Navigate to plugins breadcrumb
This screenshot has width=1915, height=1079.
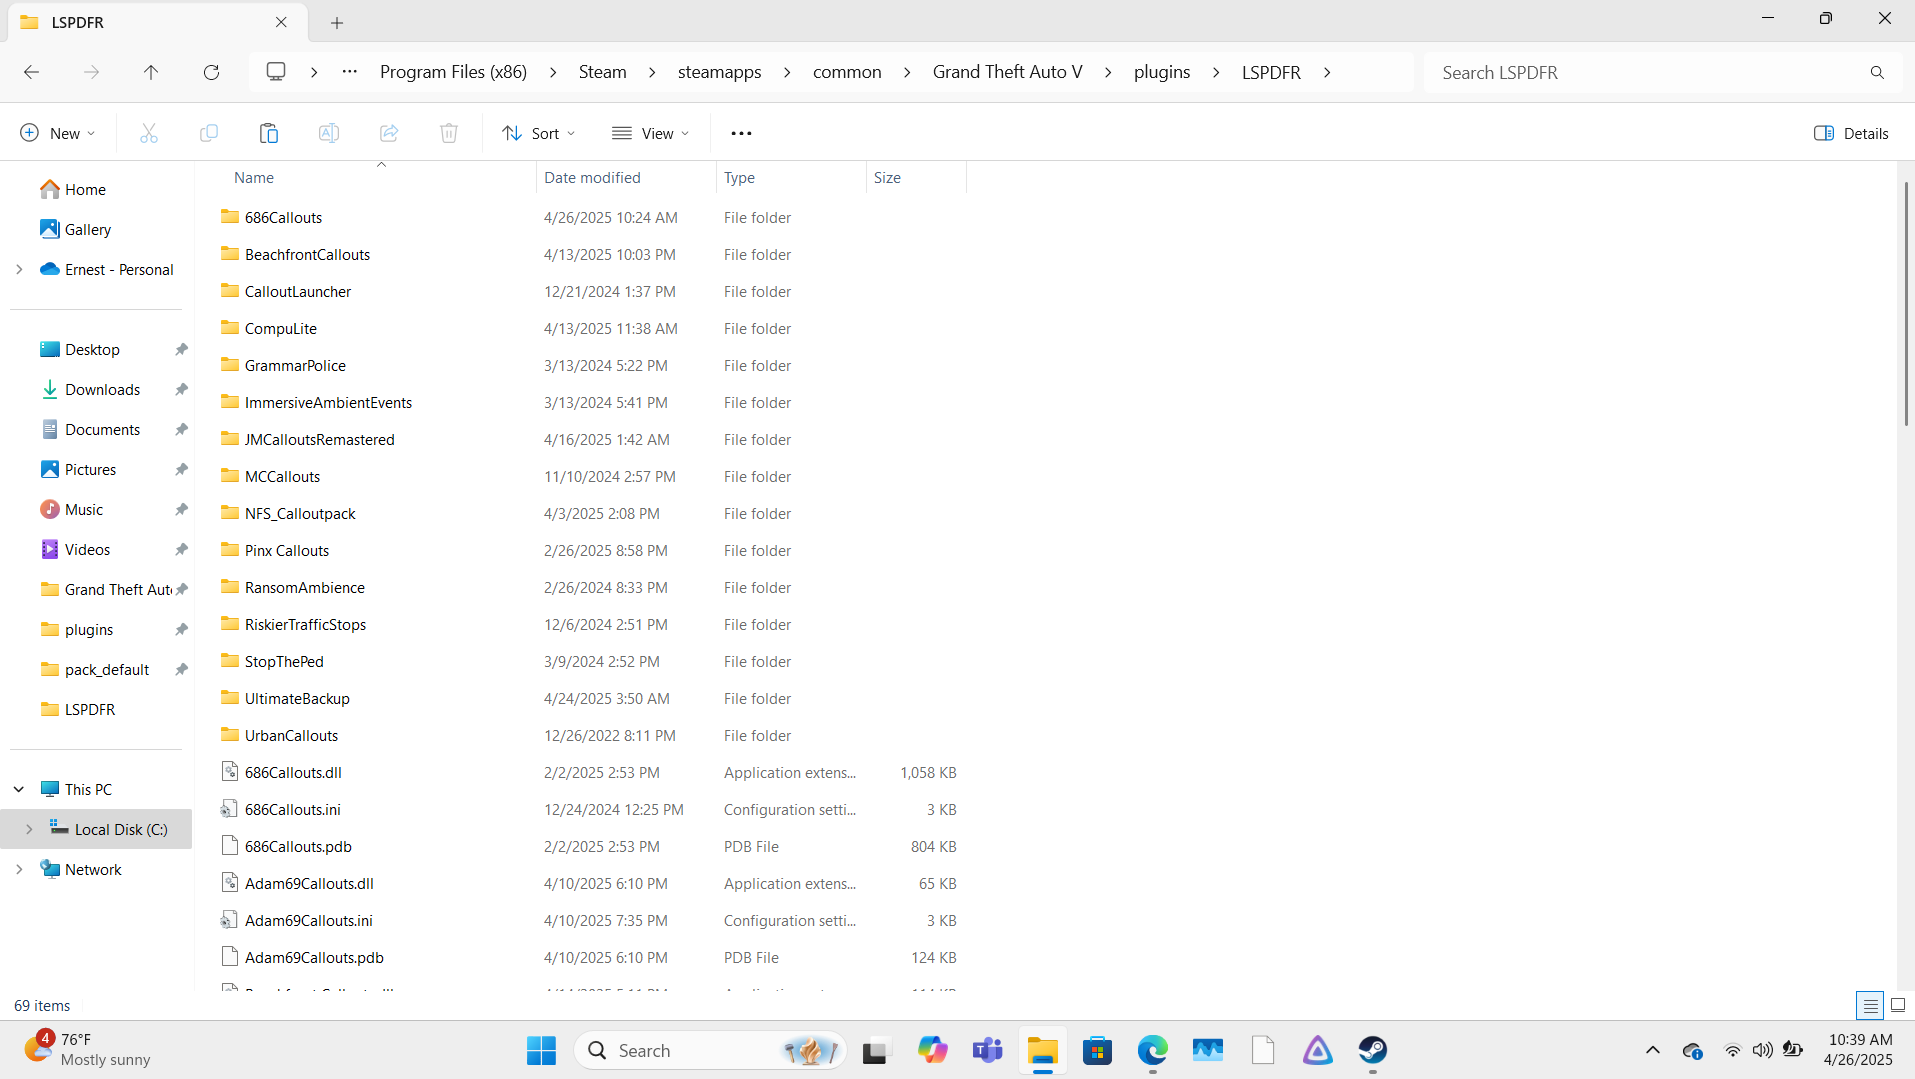coord(1162,72)
